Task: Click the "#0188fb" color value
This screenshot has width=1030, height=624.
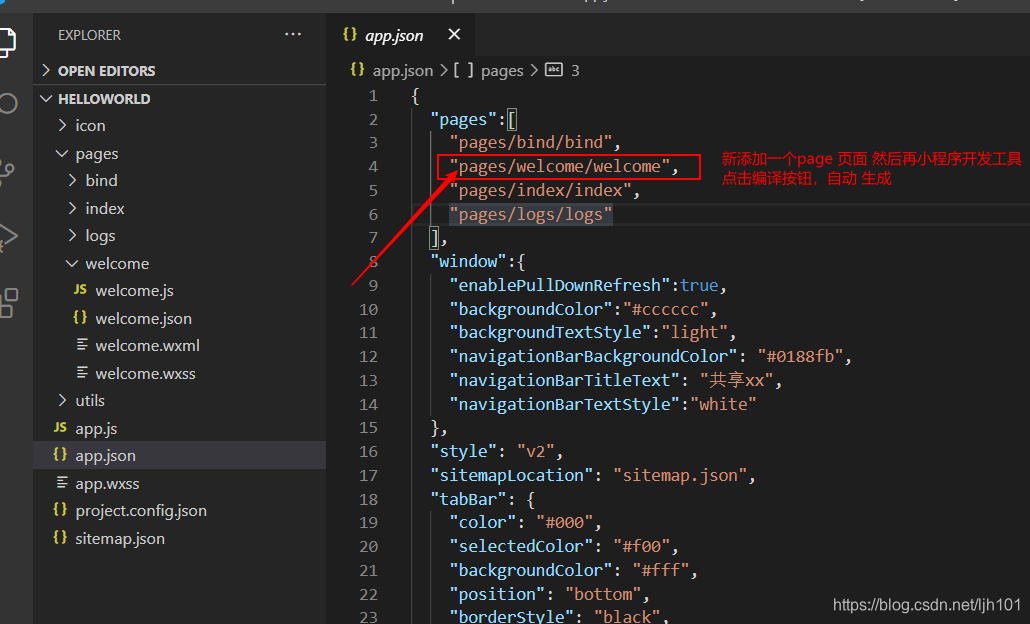Action: (800, 356)
